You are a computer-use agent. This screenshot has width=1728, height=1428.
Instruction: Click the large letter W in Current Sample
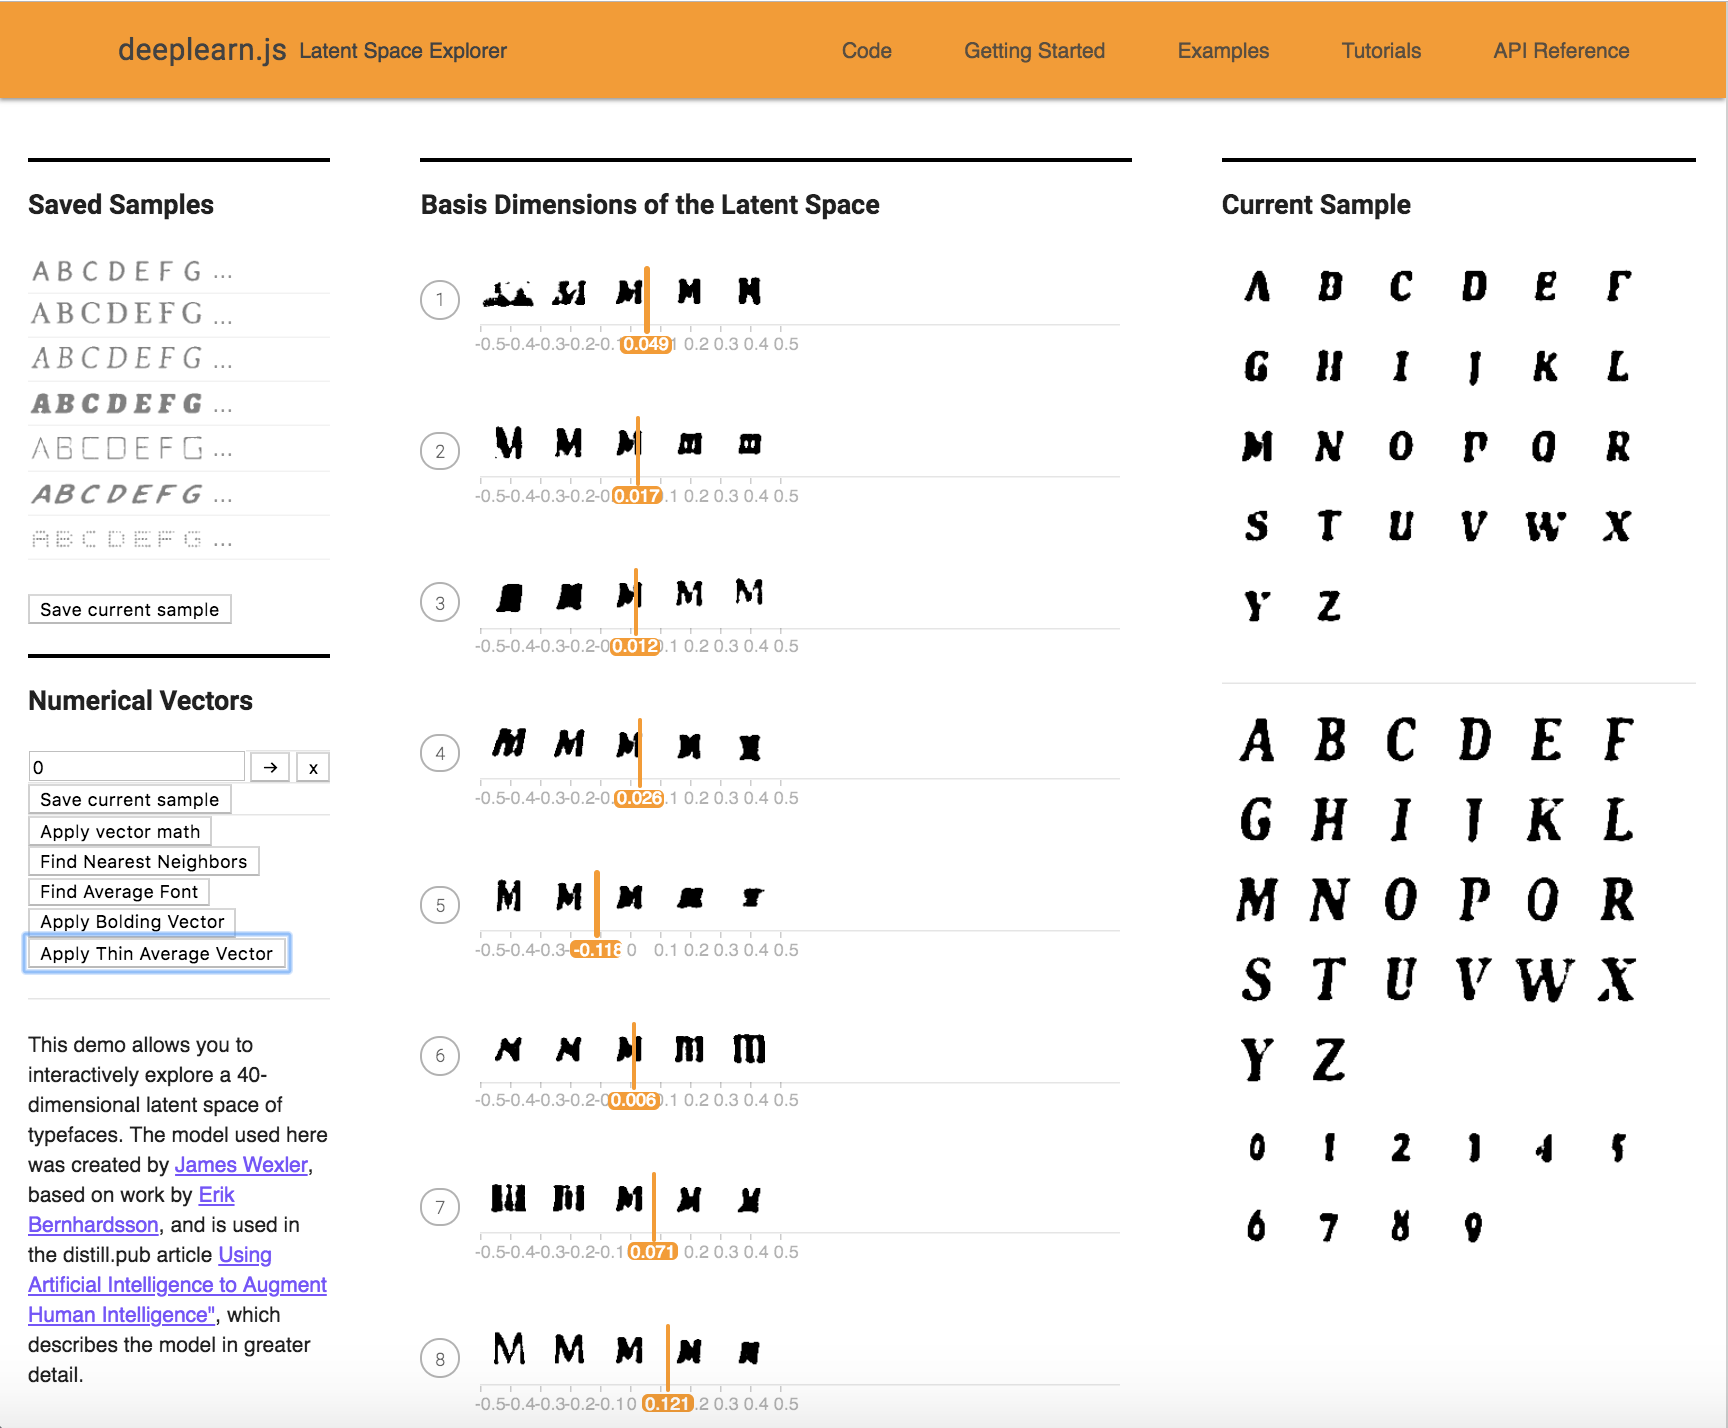pyautogui.click(x=1545, y=980)
